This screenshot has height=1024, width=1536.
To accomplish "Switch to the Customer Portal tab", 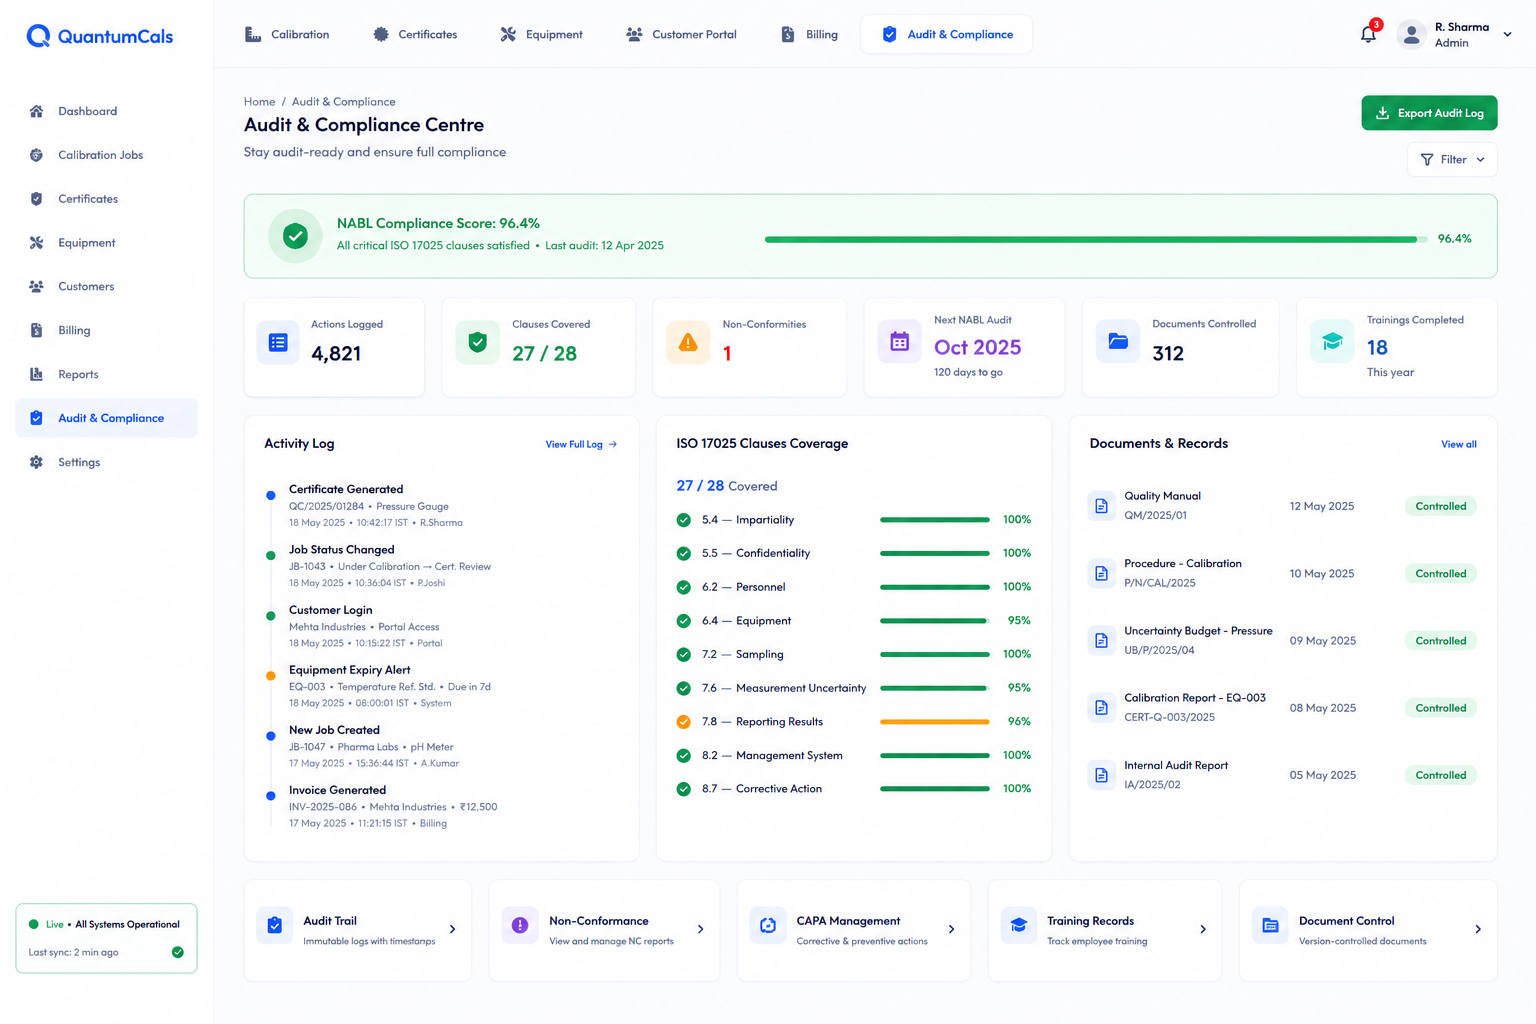I will [681, 34].
